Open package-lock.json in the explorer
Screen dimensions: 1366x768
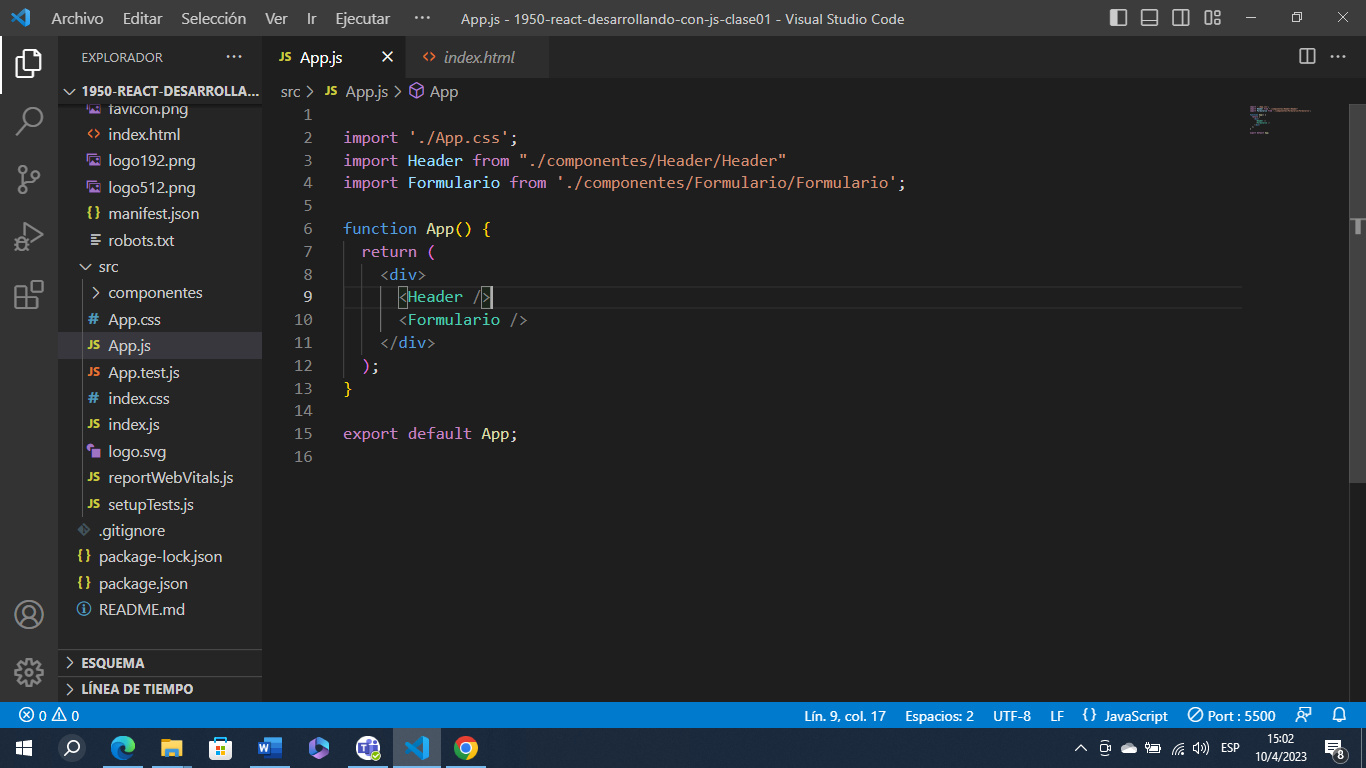160,557
